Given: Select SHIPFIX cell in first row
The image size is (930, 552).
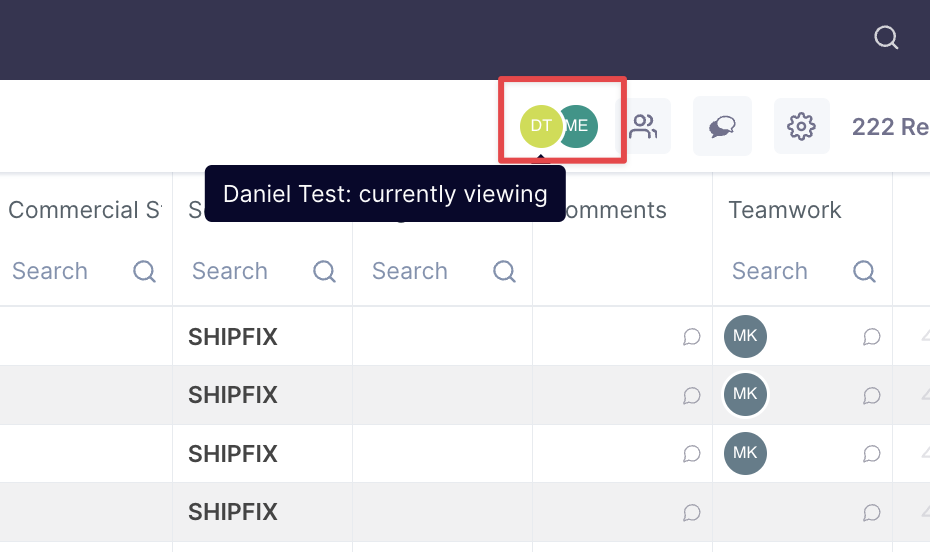Looking at the screenshot, I should (x=233, y=337).
